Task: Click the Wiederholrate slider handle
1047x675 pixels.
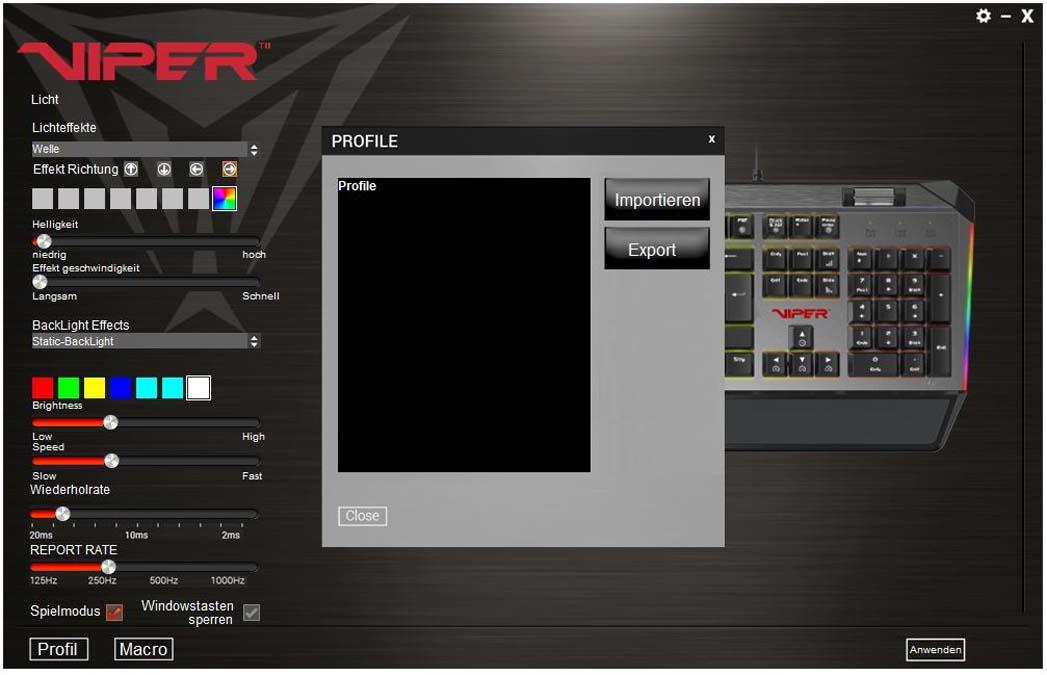Action: click(63, 513)
